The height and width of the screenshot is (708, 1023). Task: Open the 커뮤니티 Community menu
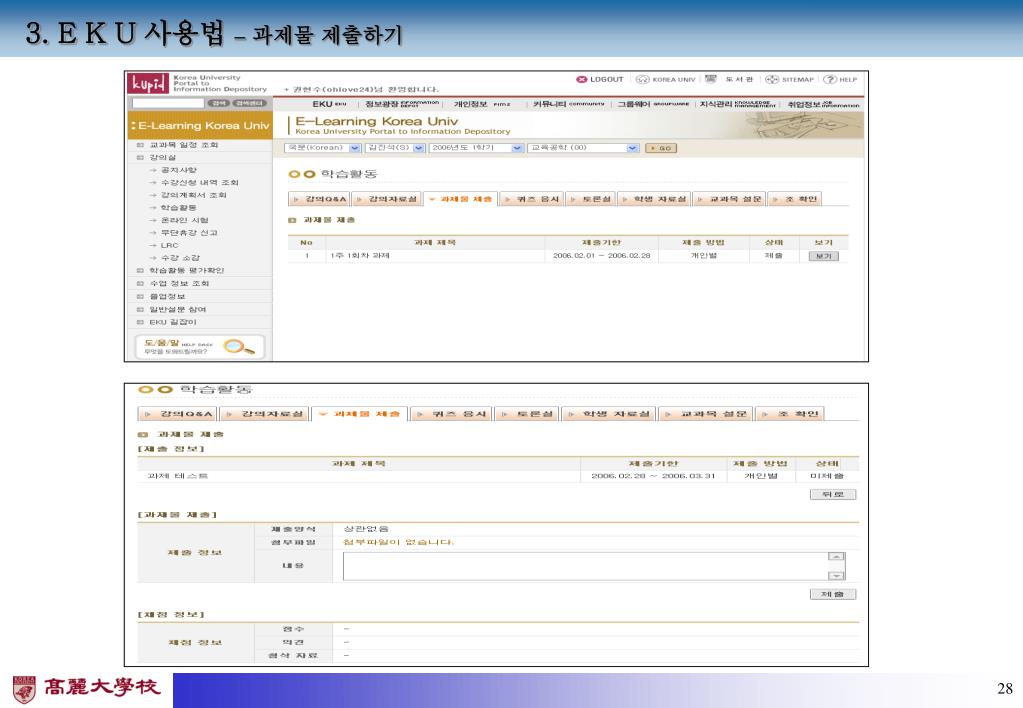[x=568, y=104]
